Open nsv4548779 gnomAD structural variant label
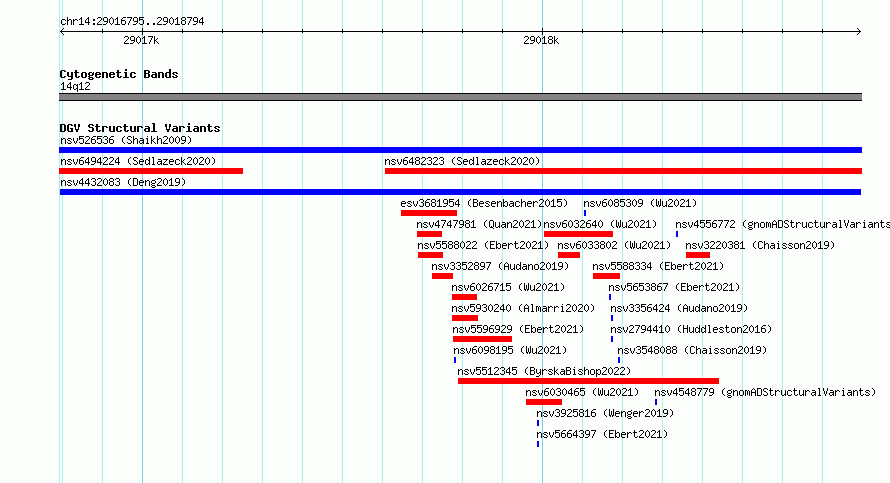 pyautogui.click(x=765, y=392)
